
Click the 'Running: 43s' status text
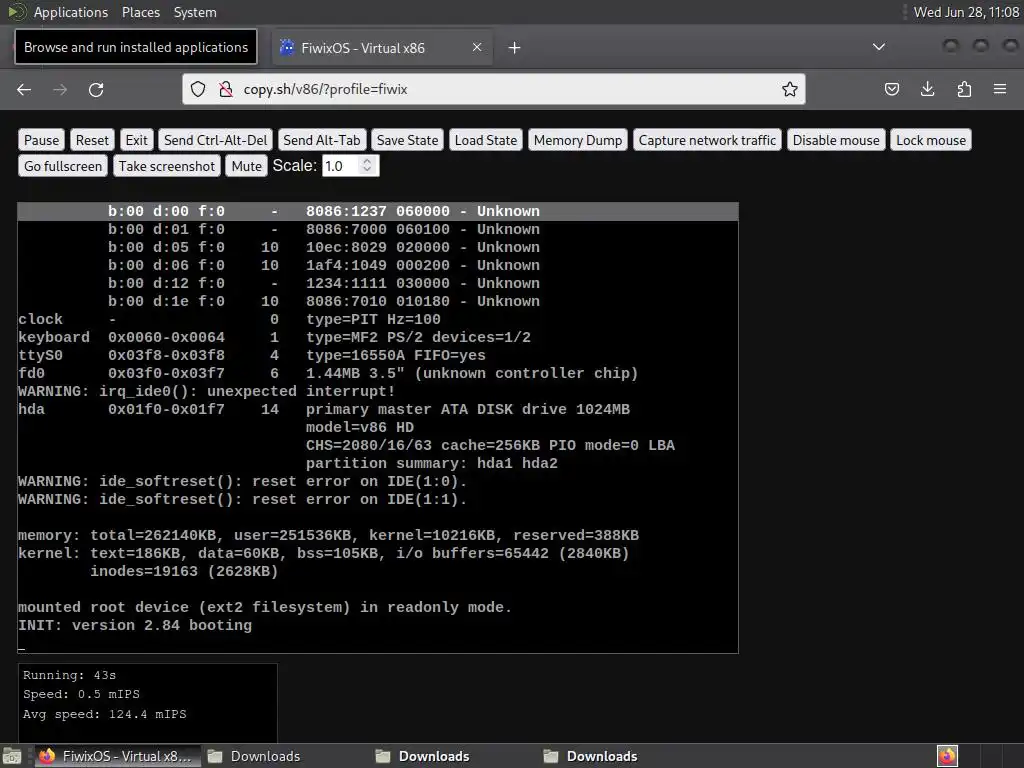point(69,675)
